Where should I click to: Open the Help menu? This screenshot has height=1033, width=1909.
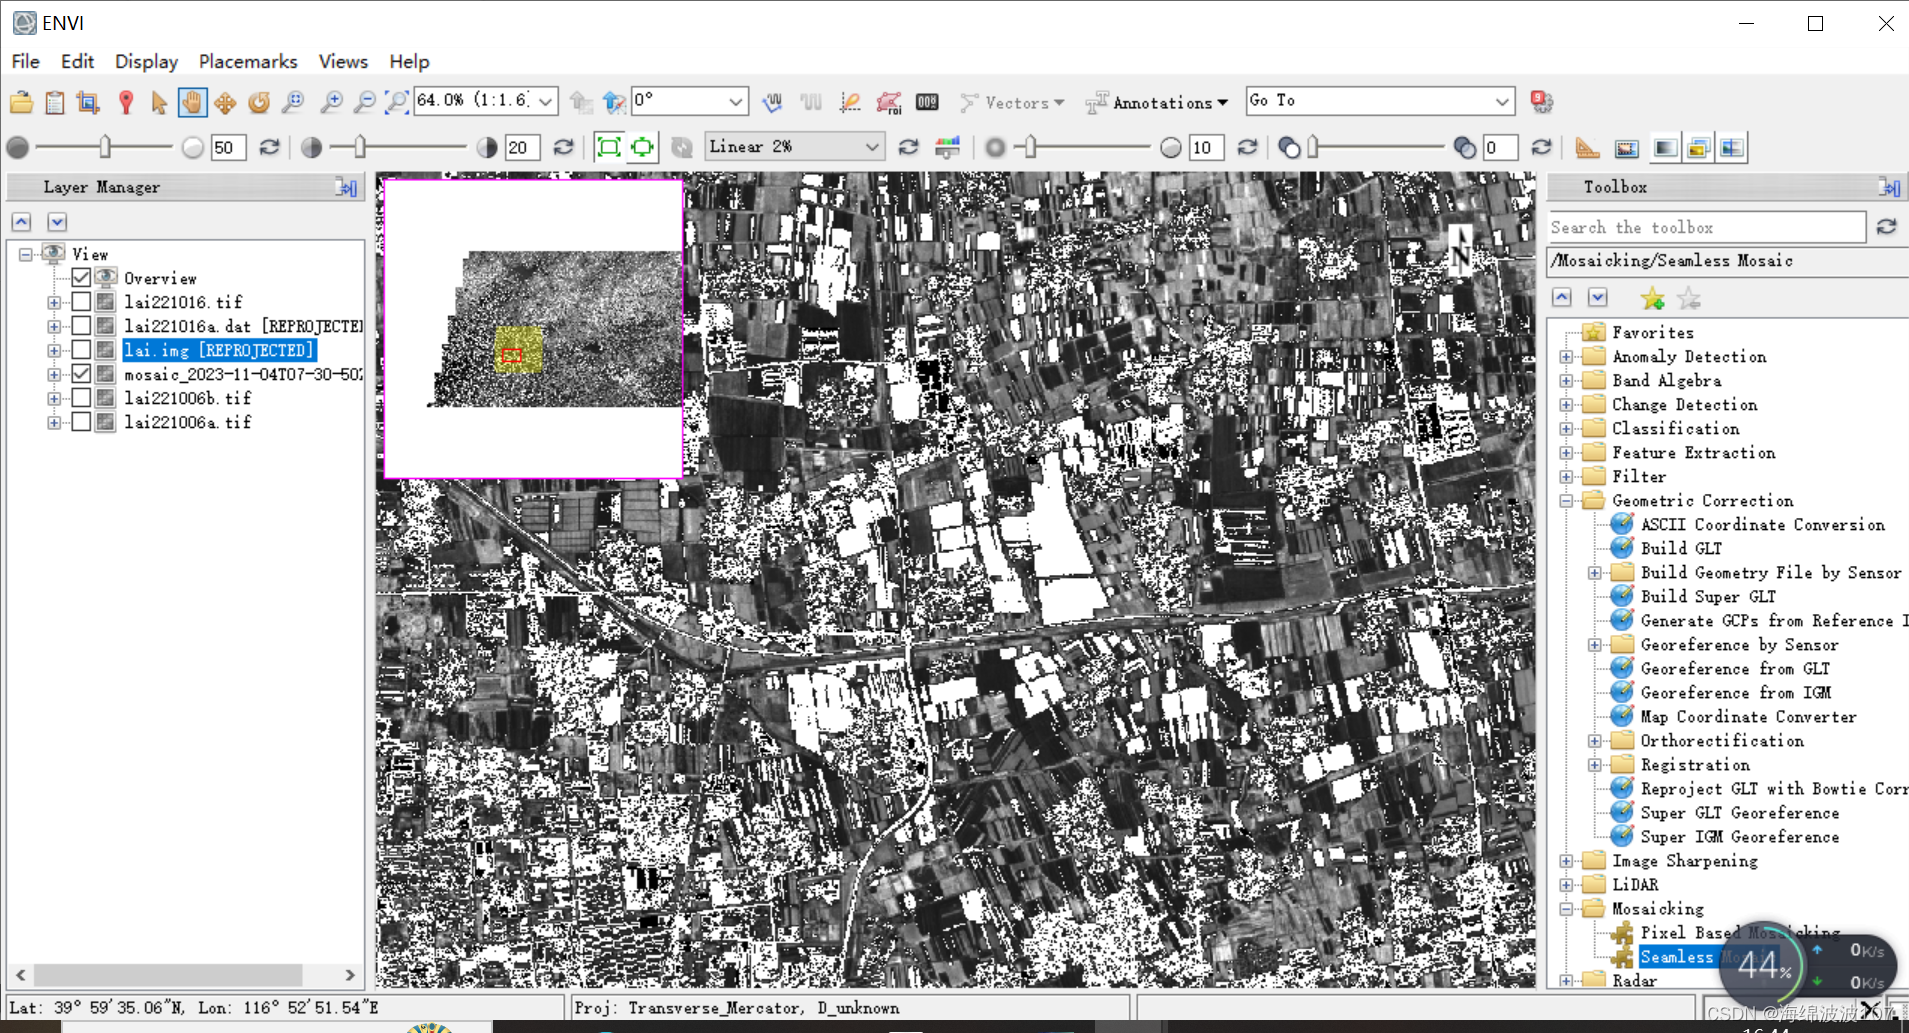409,61
